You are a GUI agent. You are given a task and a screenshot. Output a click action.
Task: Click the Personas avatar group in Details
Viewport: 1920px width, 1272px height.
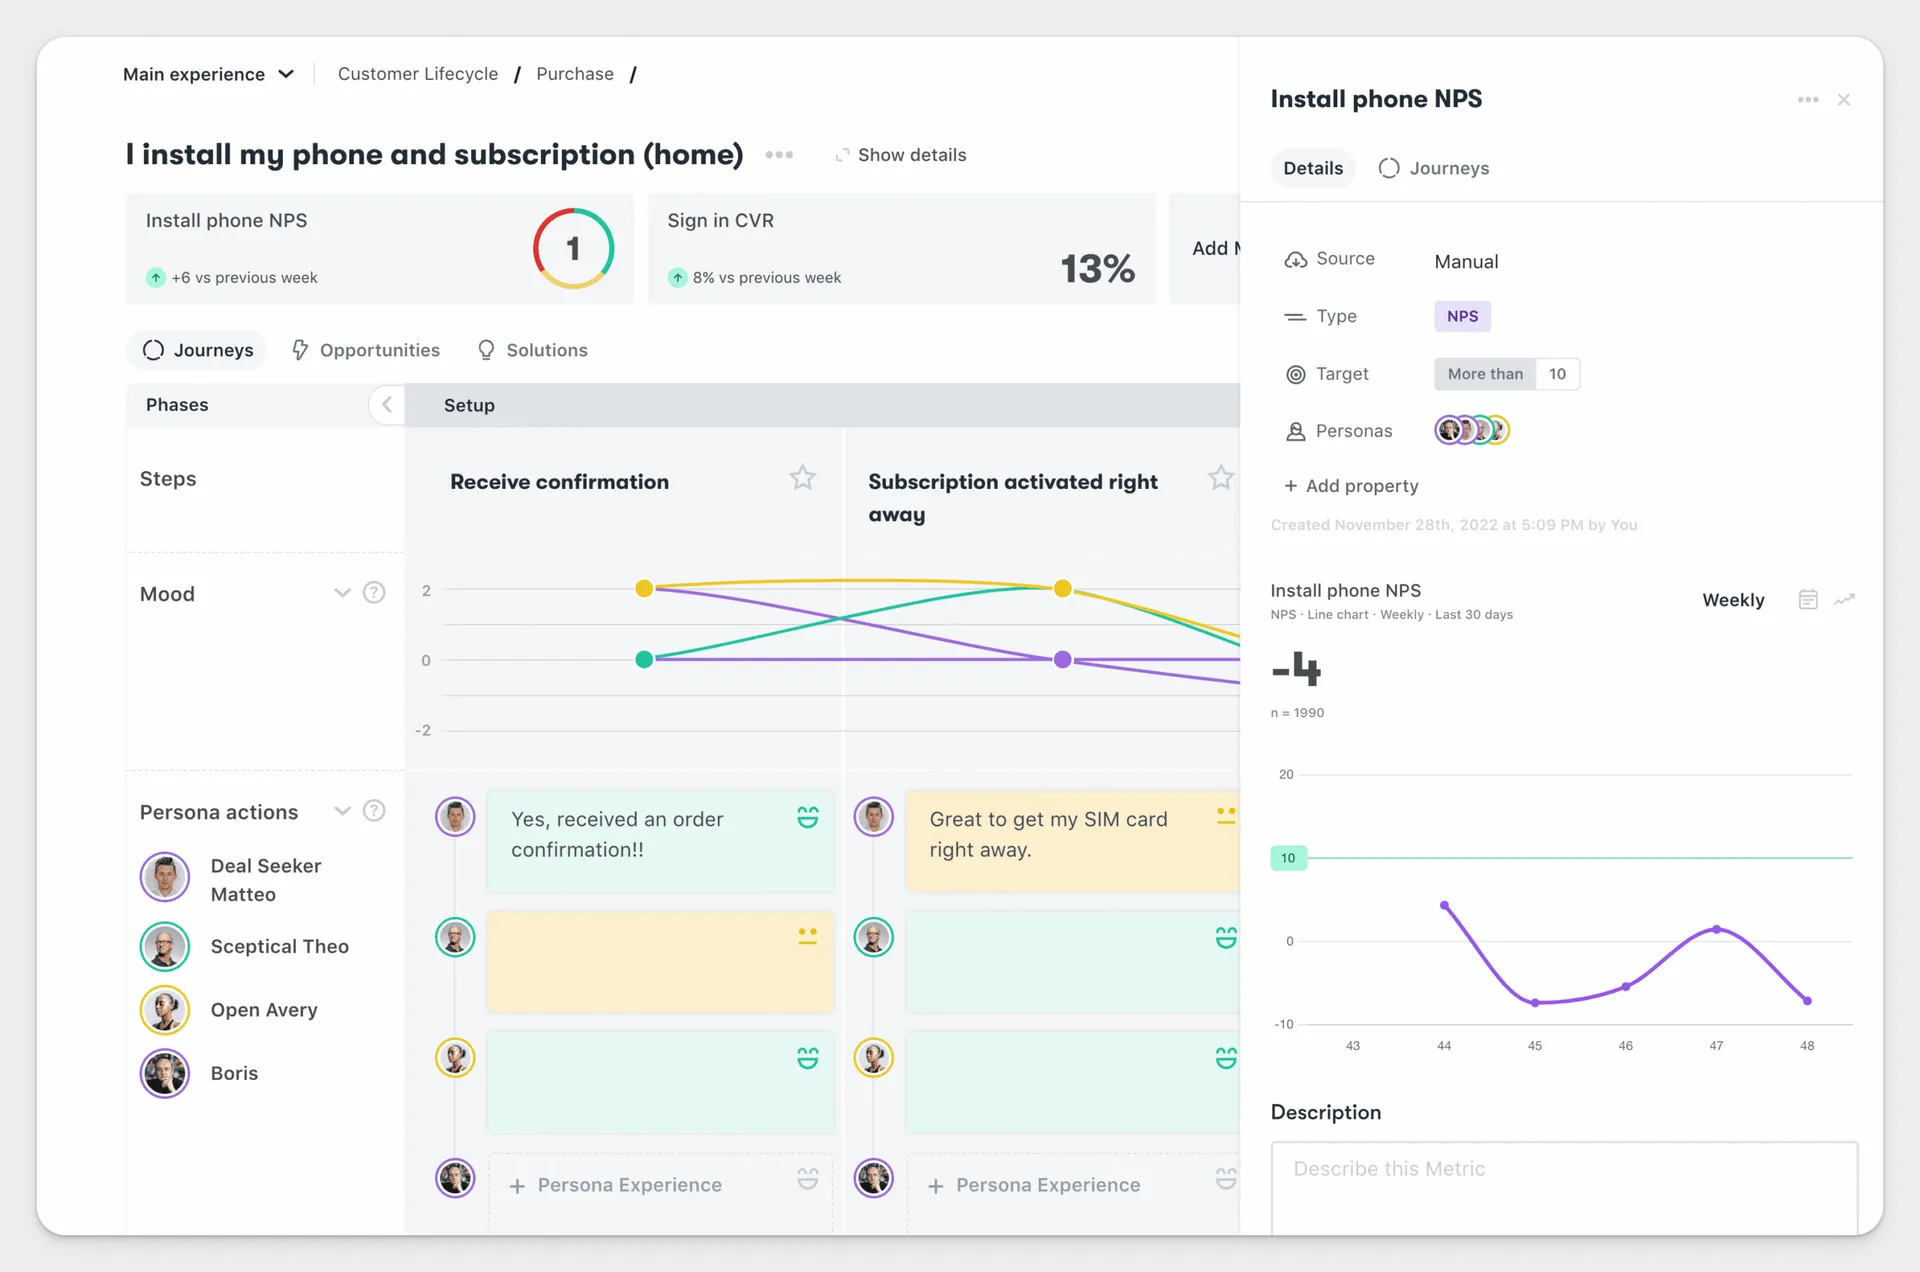click(1472, 430)
